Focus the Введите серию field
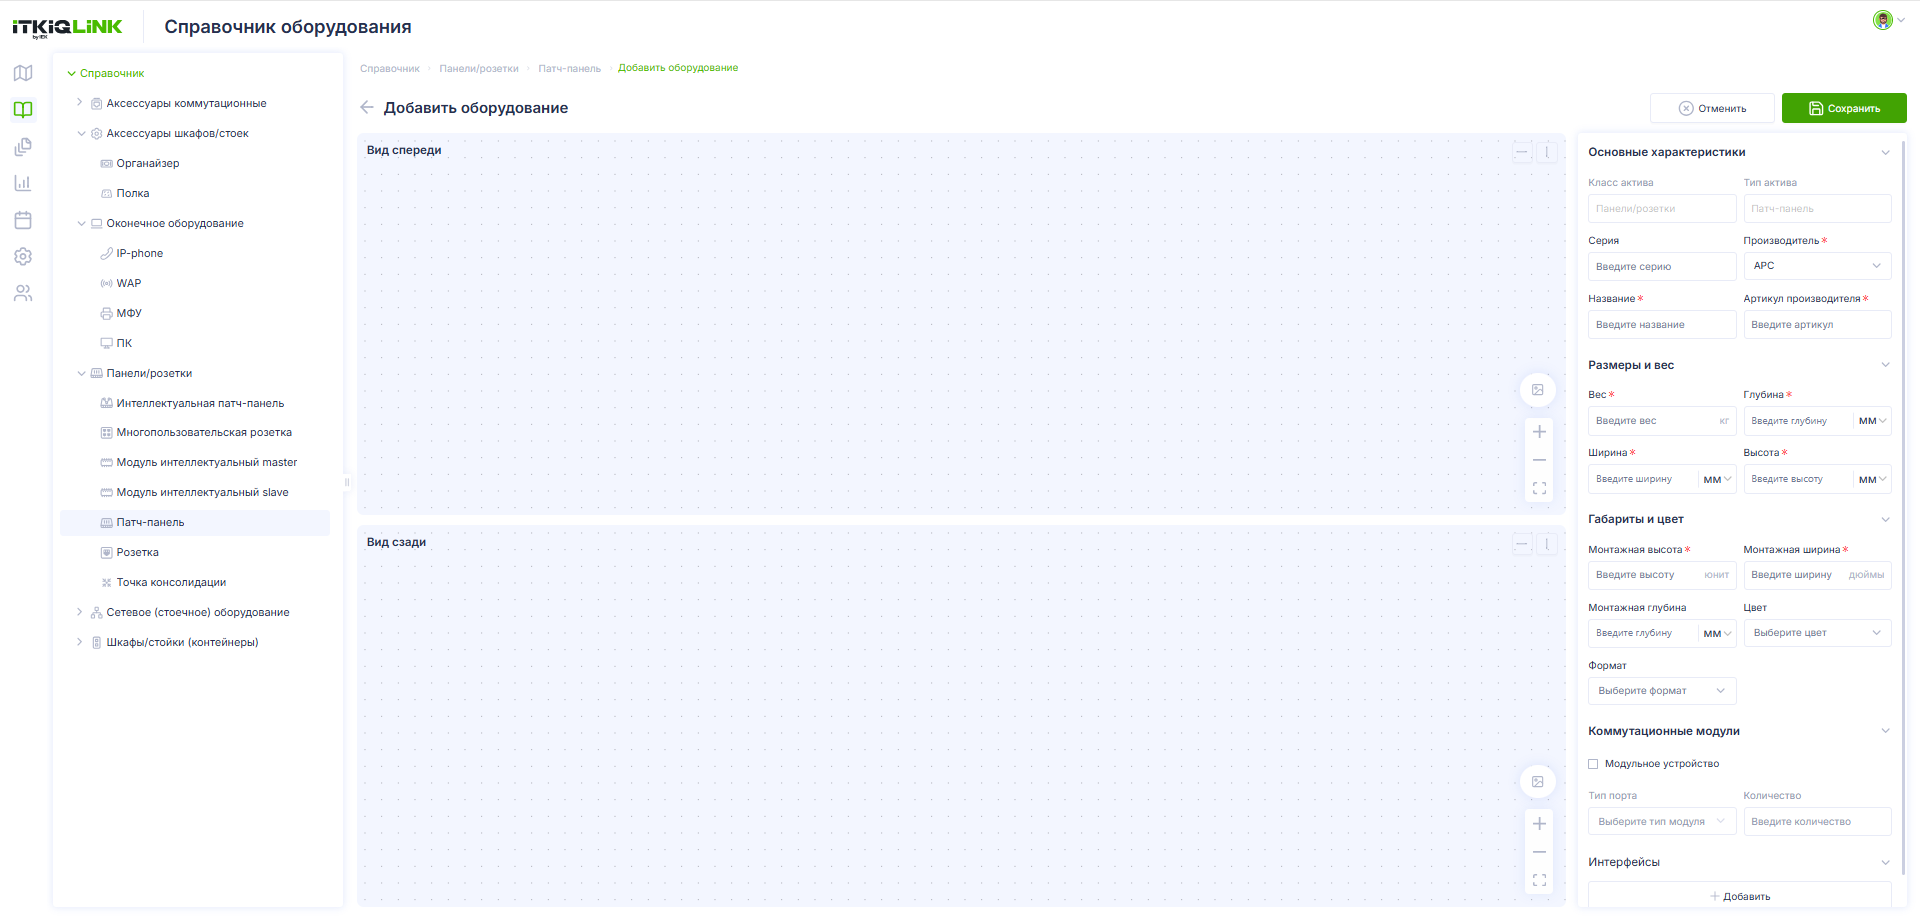 pos(1662,267)
